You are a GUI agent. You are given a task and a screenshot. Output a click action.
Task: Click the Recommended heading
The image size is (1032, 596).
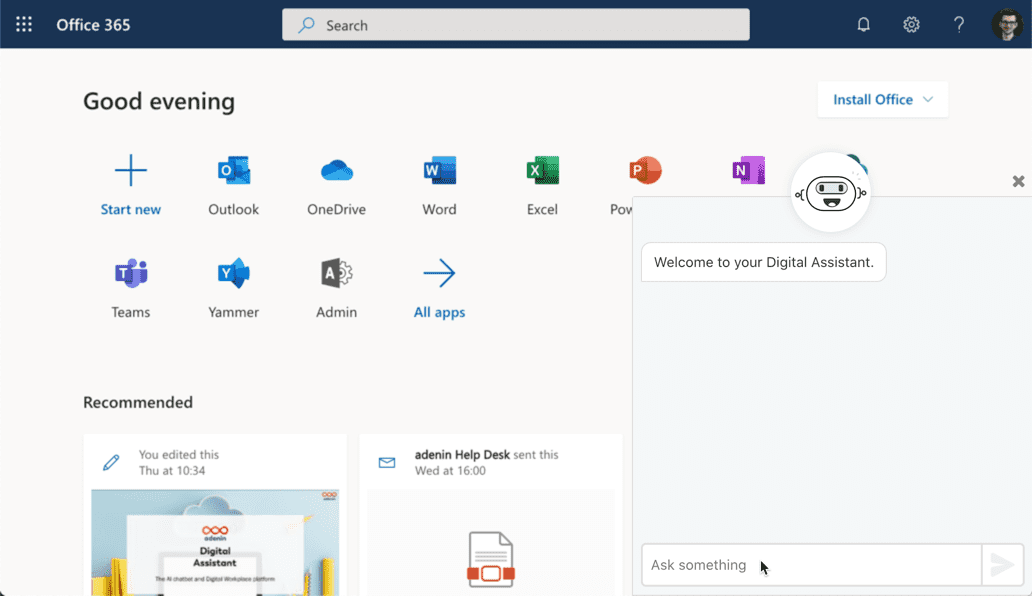click(x=138, y=402)
